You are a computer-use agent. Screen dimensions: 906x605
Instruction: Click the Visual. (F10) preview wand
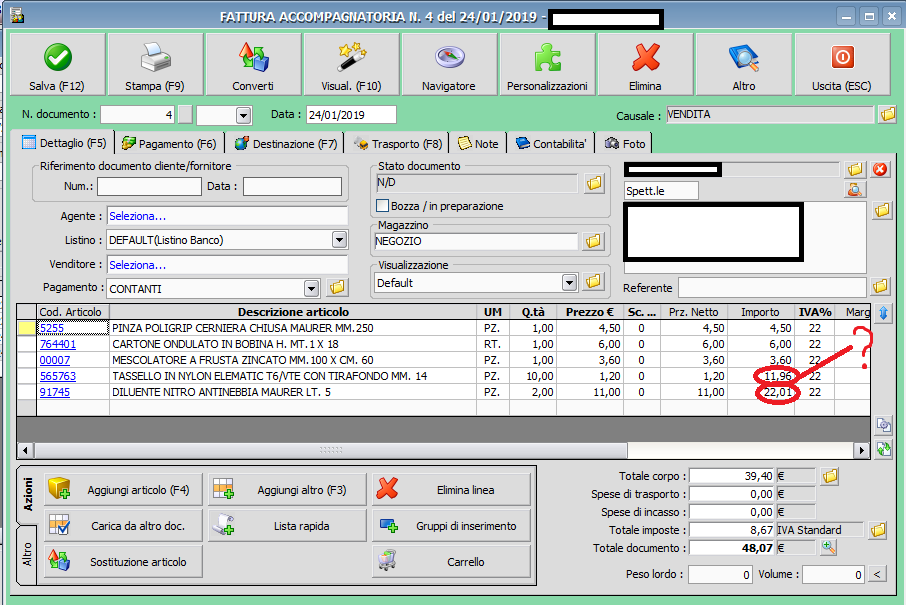tap(351, 65)
